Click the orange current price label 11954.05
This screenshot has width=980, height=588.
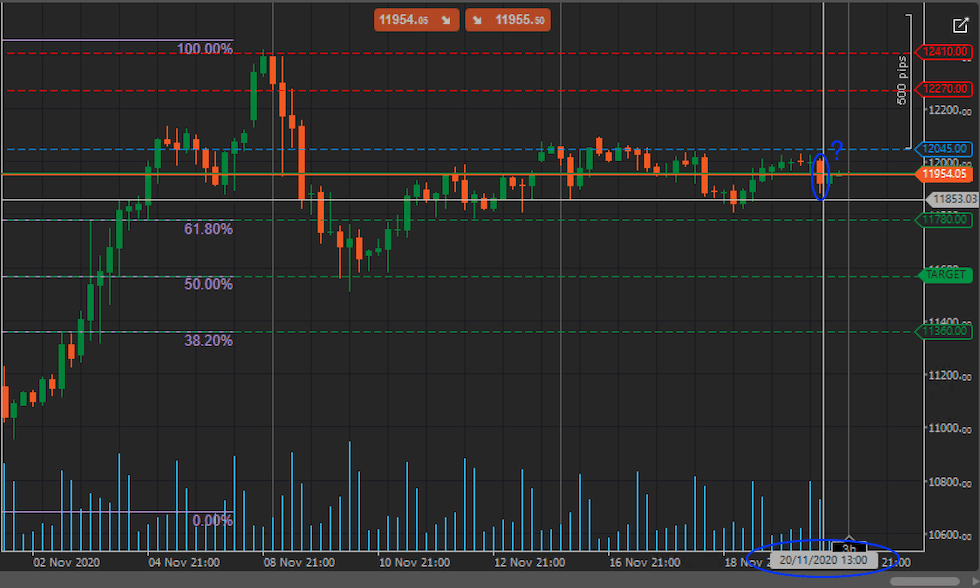coord(945,174)
